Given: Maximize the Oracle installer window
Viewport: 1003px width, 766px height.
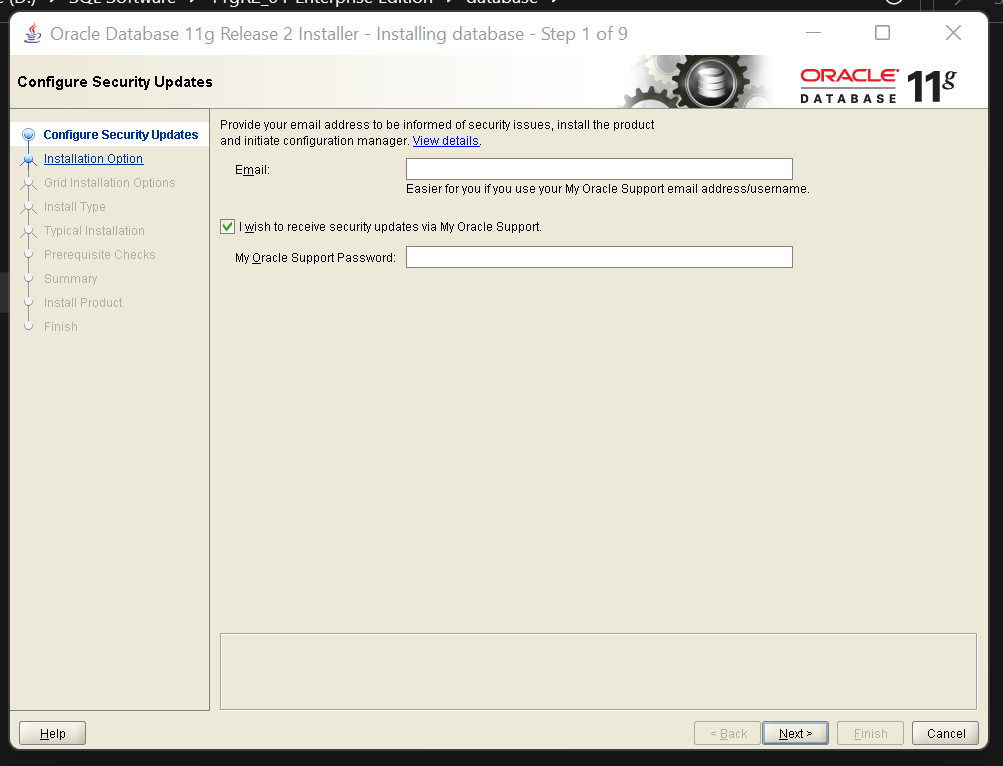Looking at the screenshot, I should pyautogui.click(x=882, y=33).
